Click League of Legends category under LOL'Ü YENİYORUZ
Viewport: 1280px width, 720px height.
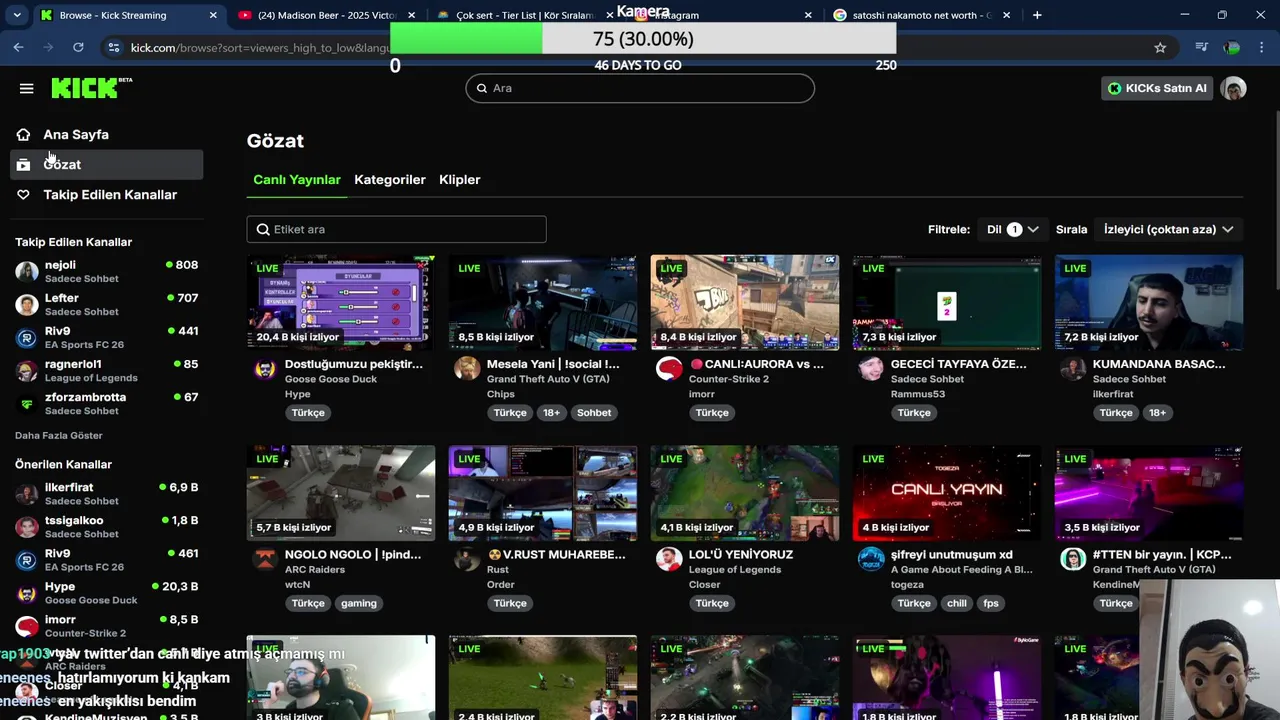[734, 570]
